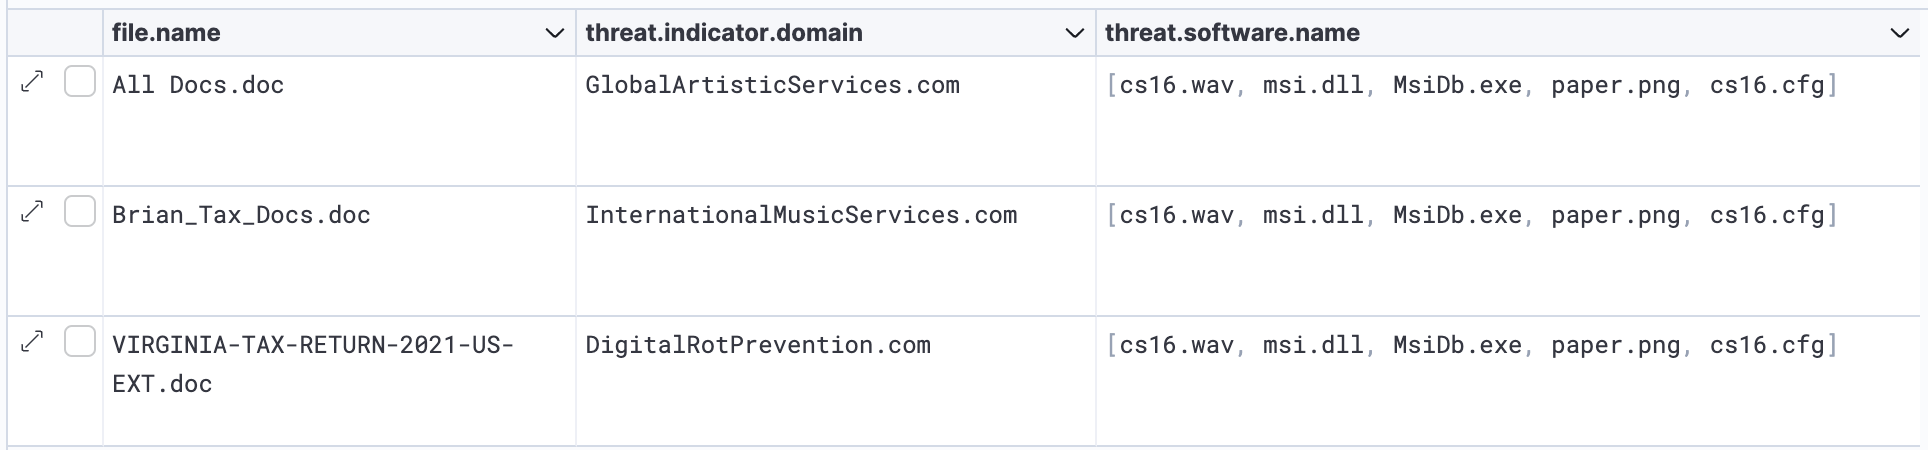
Task: Click software list in the All Docs.doc row
Action: point(1472,85)
